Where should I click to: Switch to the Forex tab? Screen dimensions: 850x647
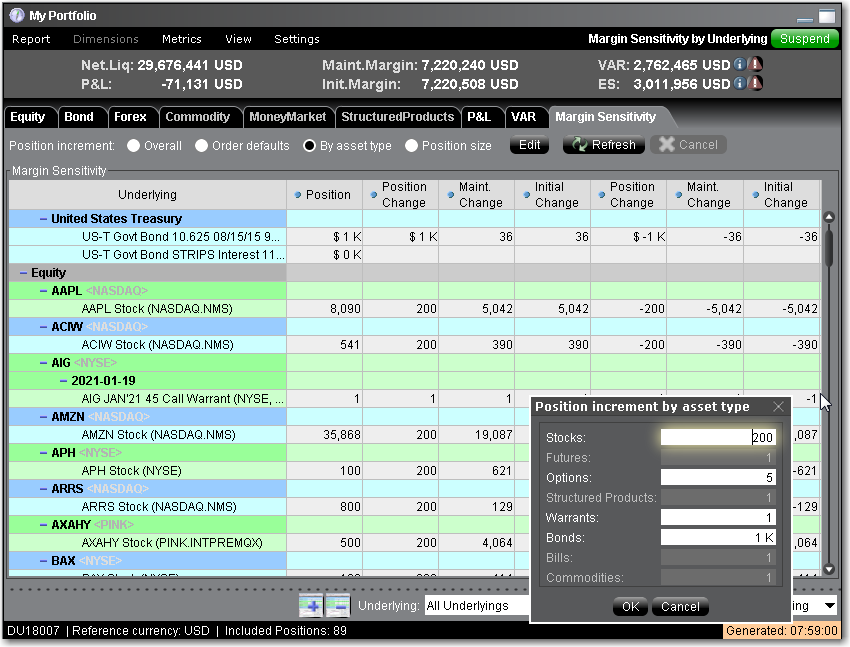point(130,117)
